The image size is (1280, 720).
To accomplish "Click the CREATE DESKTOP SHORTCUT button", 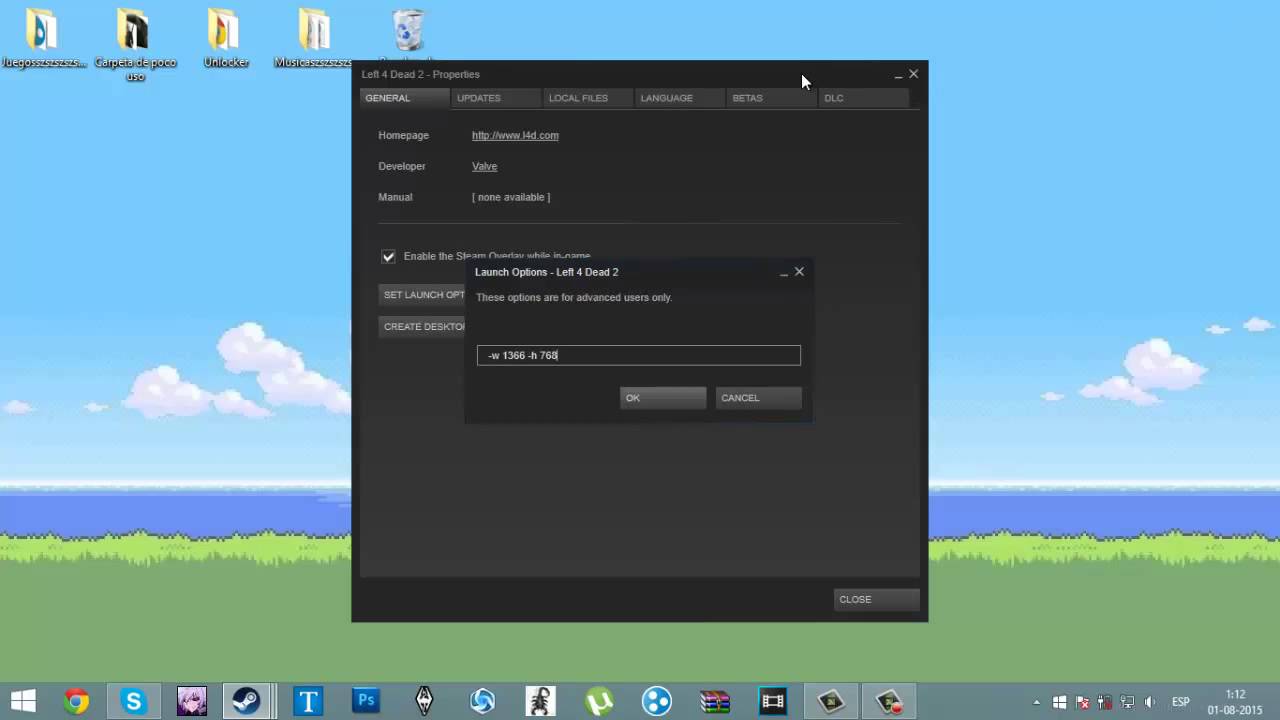I will [422, 326].
